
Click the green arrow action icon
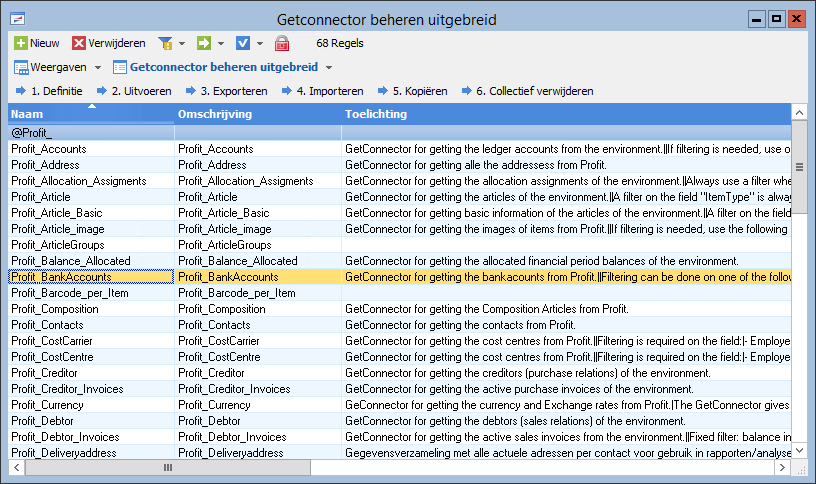tap(203, 43)
